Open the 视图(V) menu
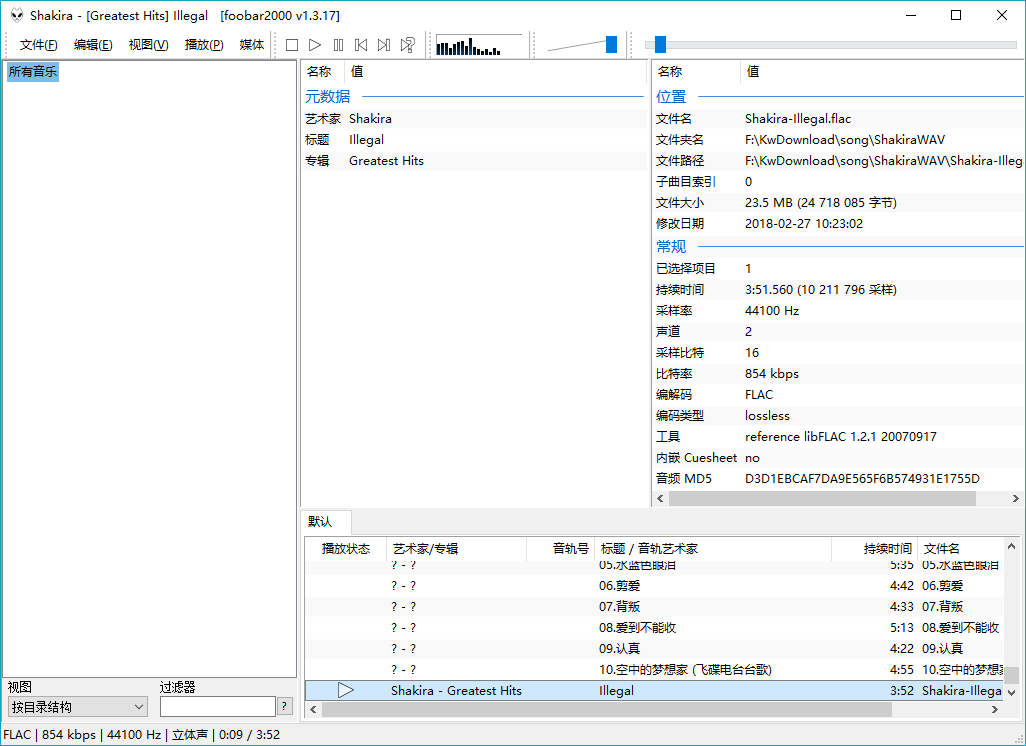This screenshot has width=1026, height=746. tap(149, 44)
